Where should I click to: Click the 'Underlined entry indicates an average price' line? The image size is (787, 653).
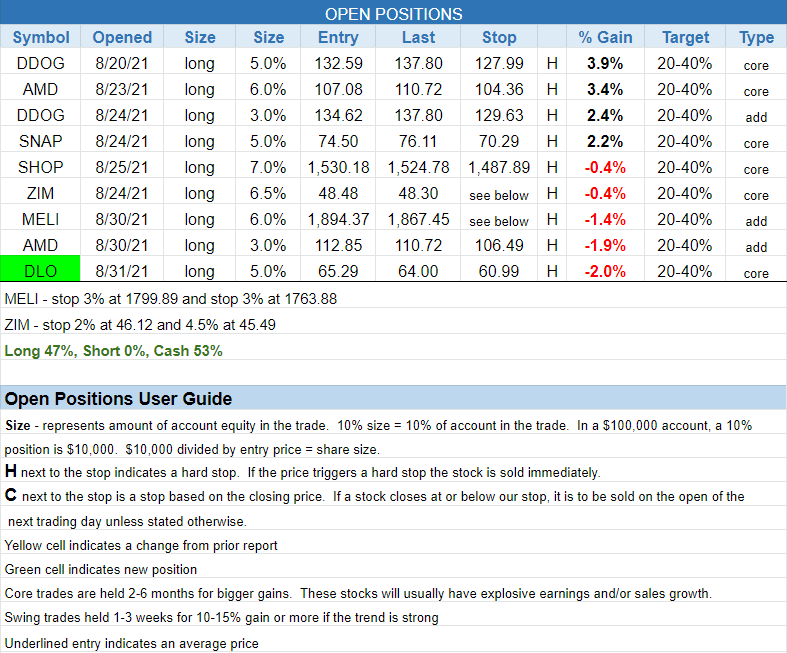132,643
